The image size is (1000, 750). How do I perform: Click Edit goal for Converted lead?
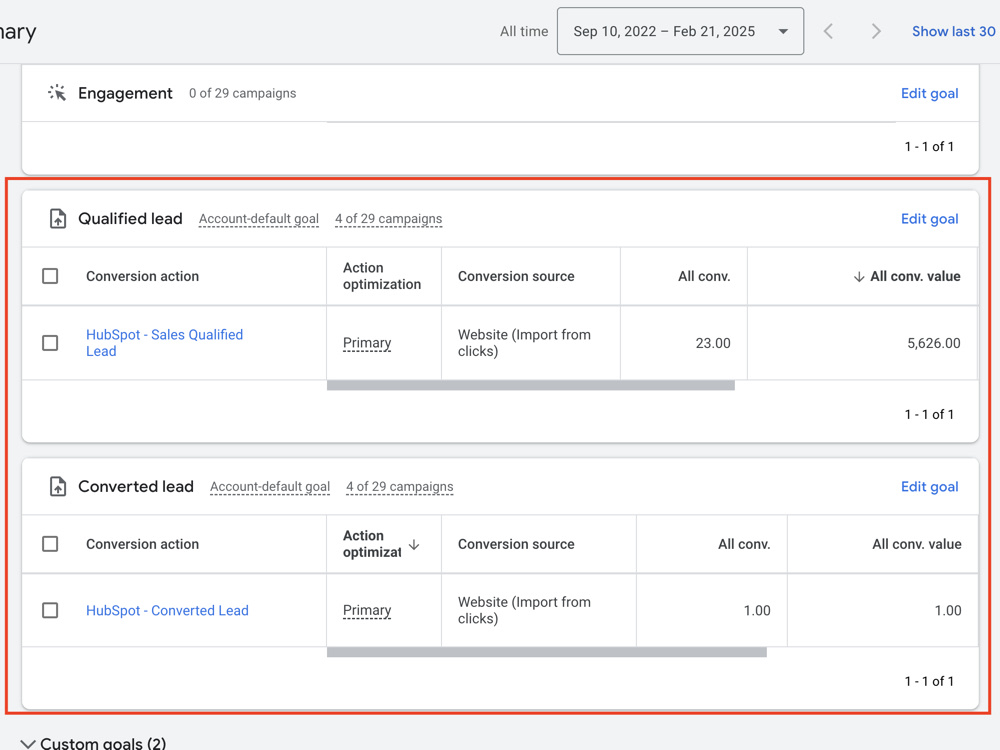[x=929, y=487]
